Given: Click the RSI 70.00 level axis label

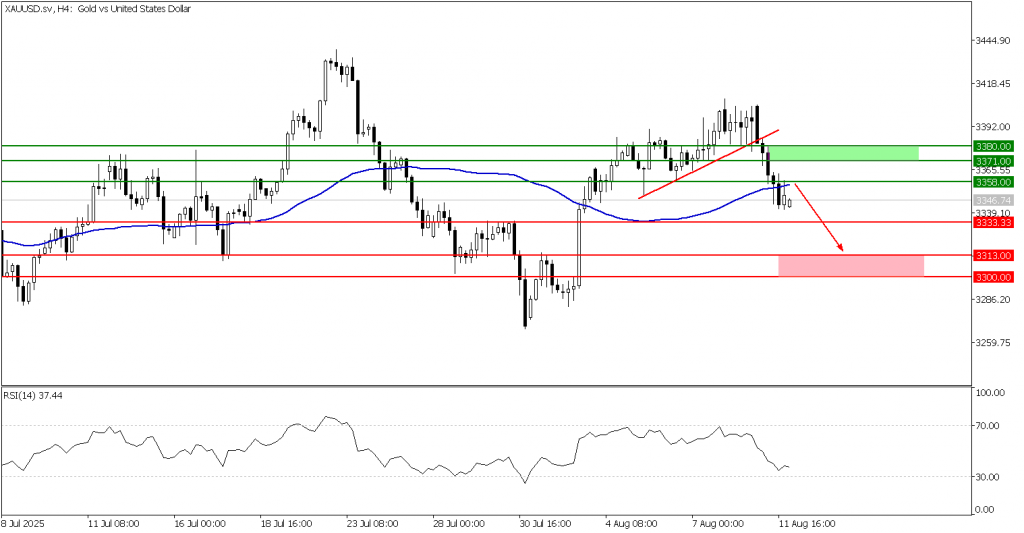Looking at the screenshot, I should point(990,426).
